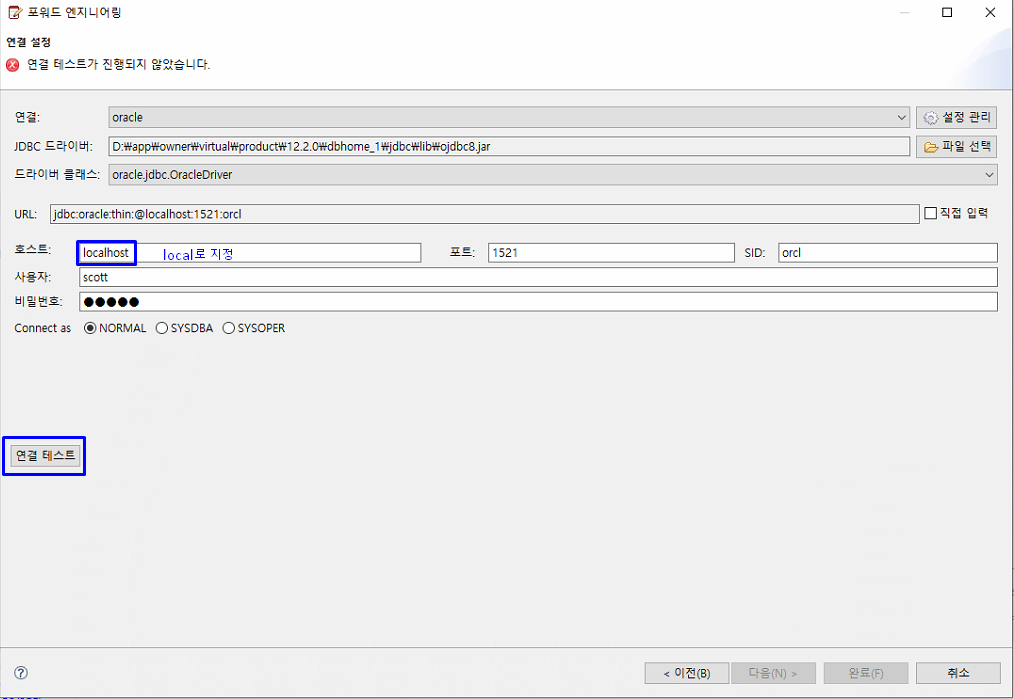Click the 호스트 localhost field

coord(250,253)
